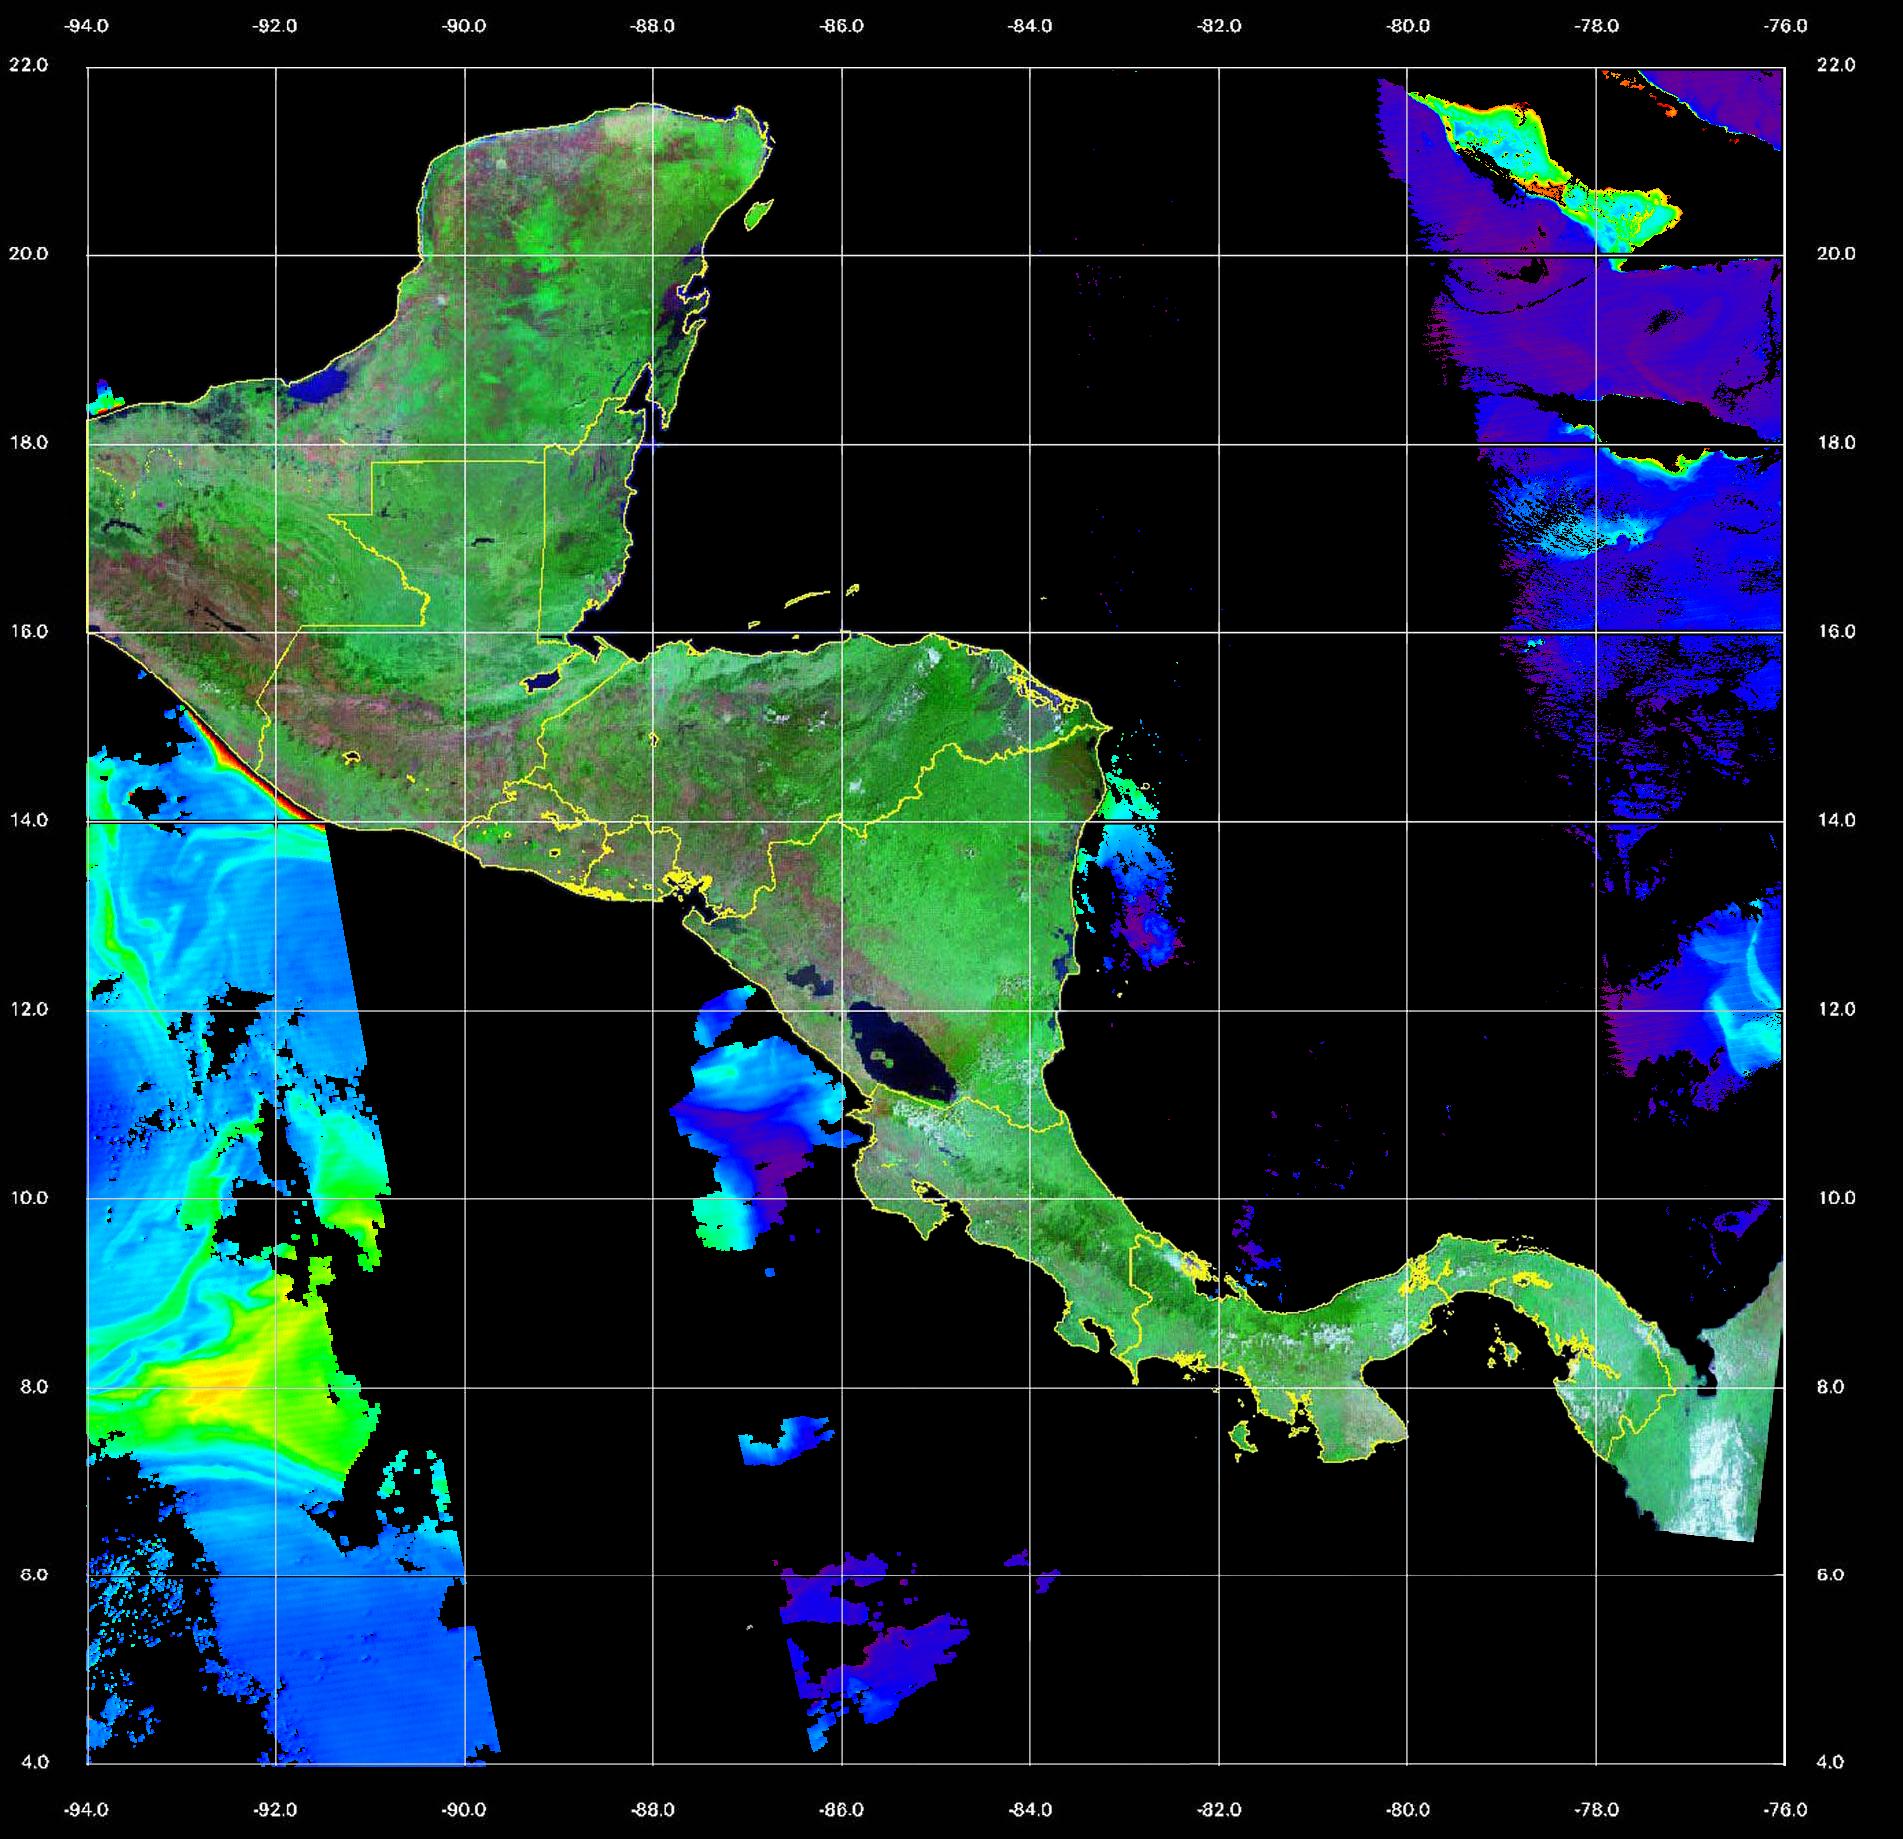Click the grid intersection at -88.0, 20.0

(x=653, y=255)
